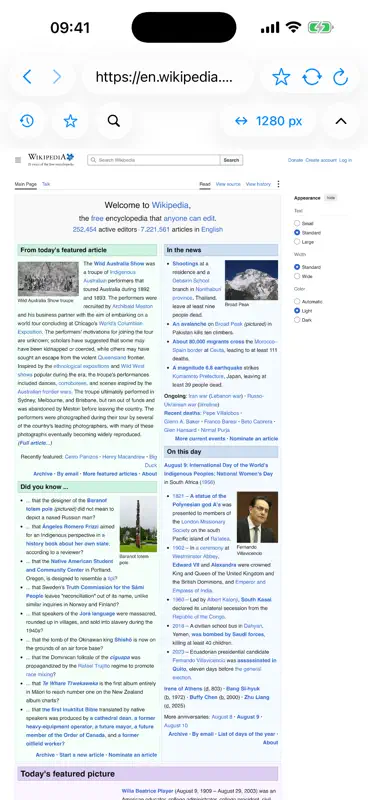Click the '7,221,561' articles count link
The height and width of the screenshot is (800, 368).
[x=155, y=230]
